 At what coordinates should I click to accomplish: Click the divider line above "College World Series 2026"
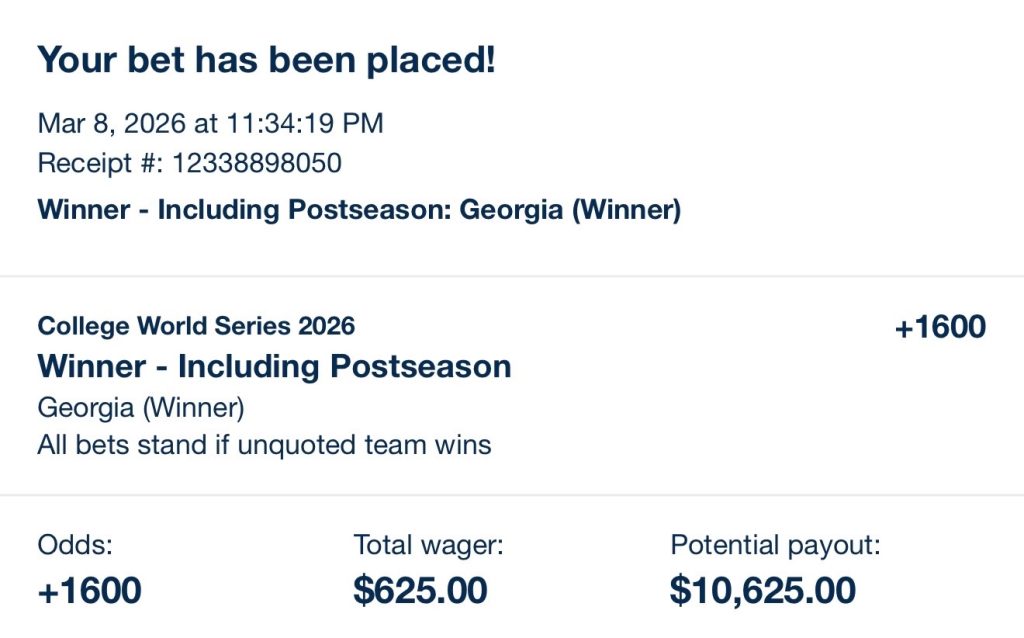click(512, 276)
